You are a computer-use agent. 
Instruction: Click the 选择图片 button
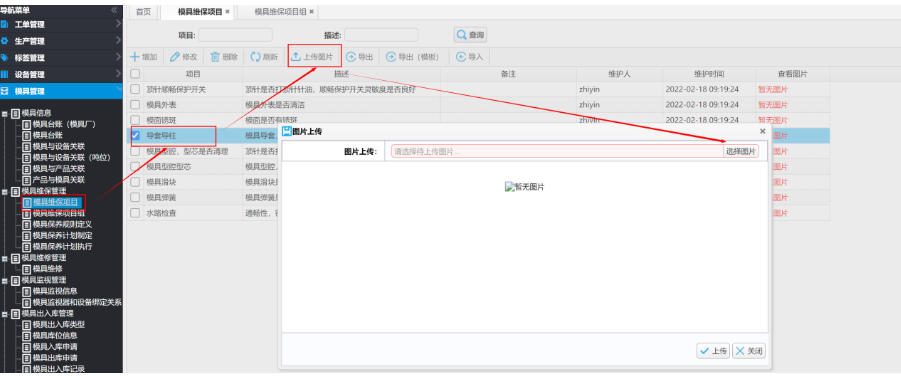coord(741,151)
